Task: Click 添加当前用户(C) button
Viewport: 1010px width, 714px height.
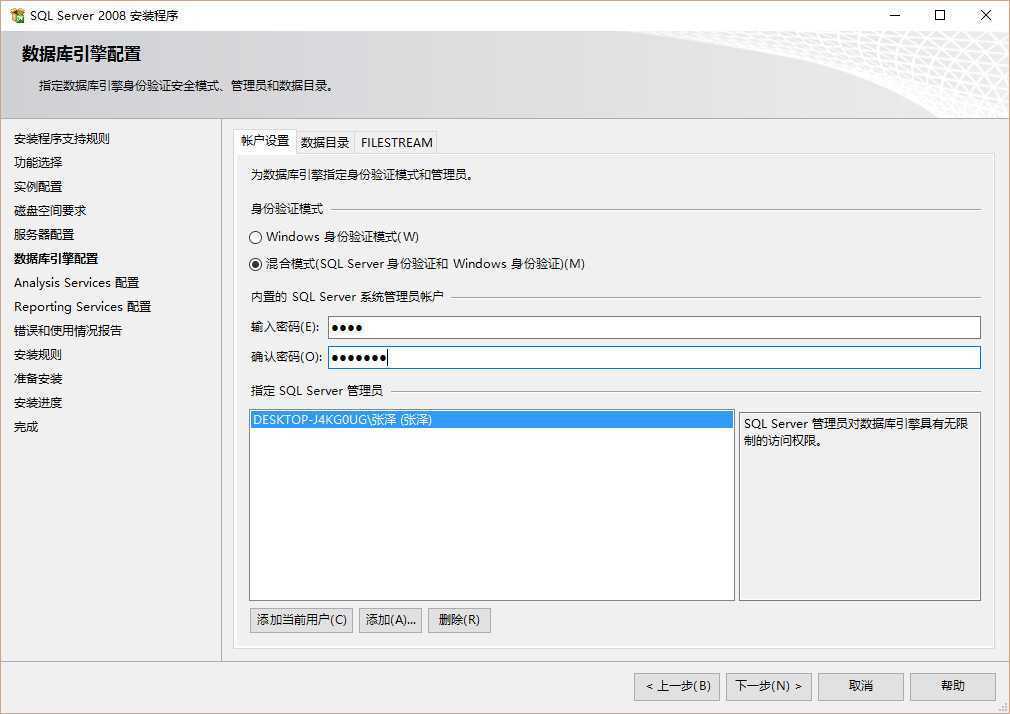Action: (301, 620)
